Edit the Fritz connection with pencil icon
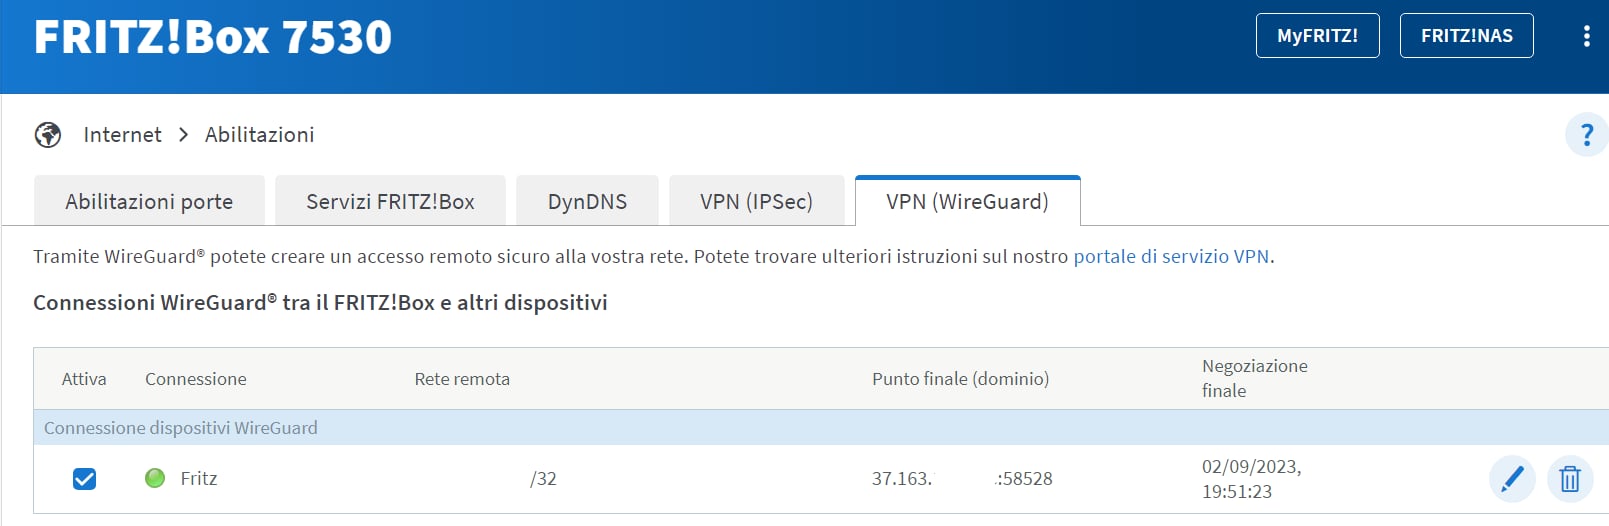The width and height of the screenshot is (1609, 526). click(1512, 479)
